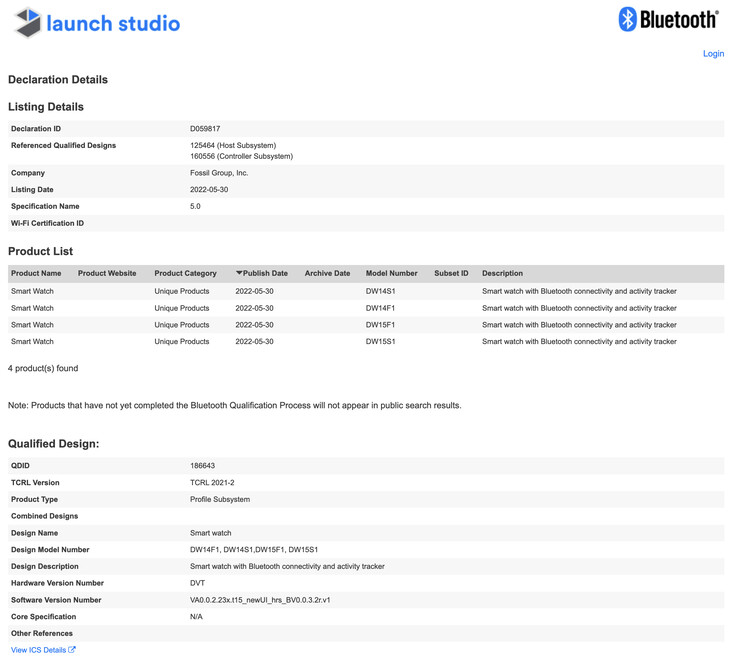Select the DW14F1 model number cell
The width and height of the screenshot is (738, 664).
(380, 308)
